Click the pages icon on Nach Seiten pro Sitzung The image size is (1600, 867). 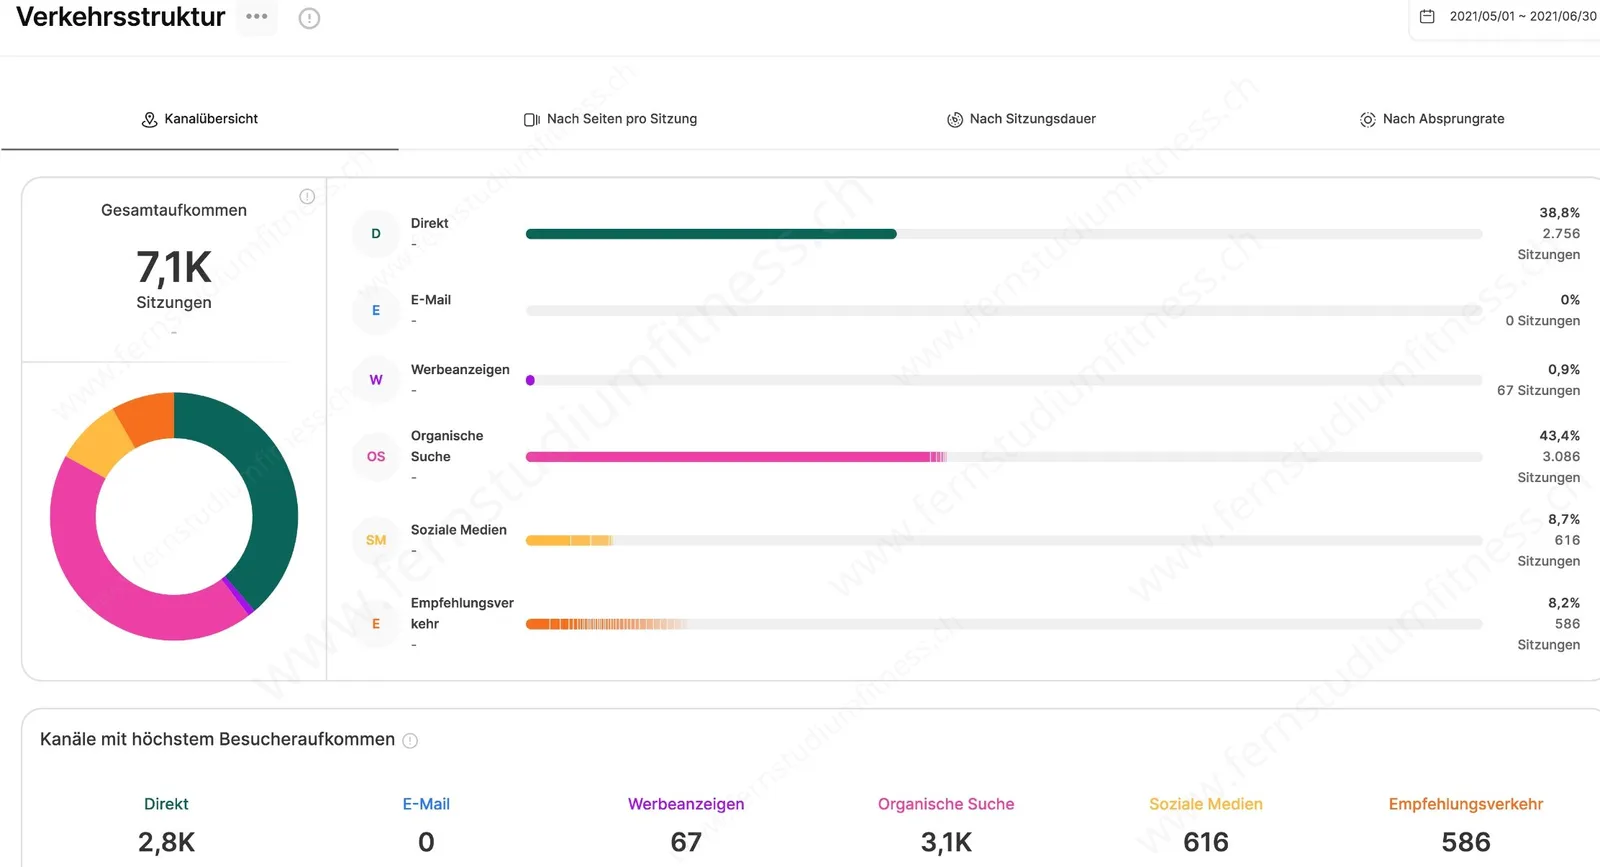532,119
